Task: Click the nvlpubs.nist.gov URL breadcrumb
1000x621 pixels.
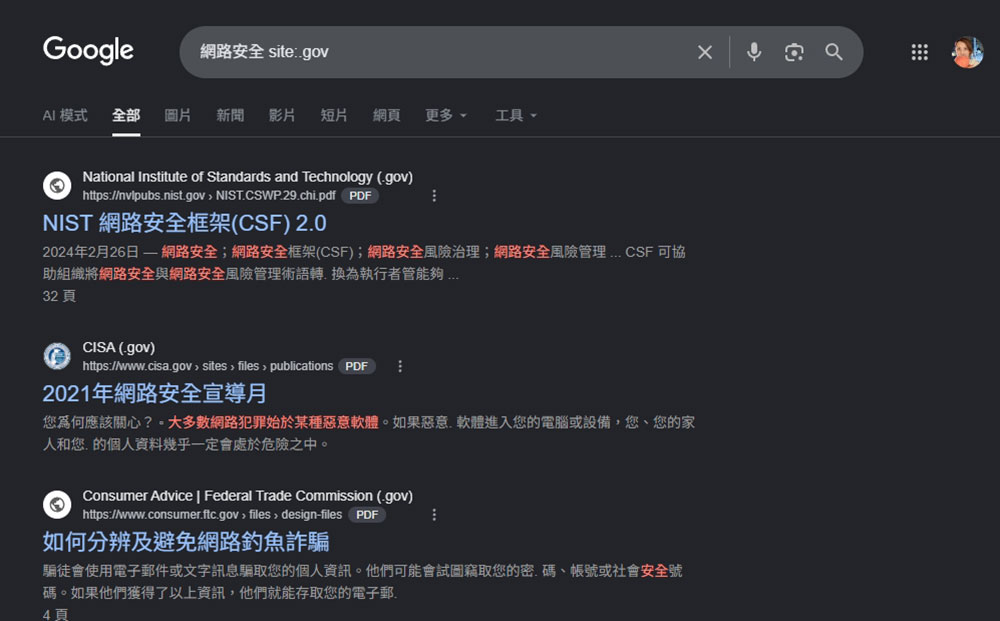Action: (x=209, y=196)
